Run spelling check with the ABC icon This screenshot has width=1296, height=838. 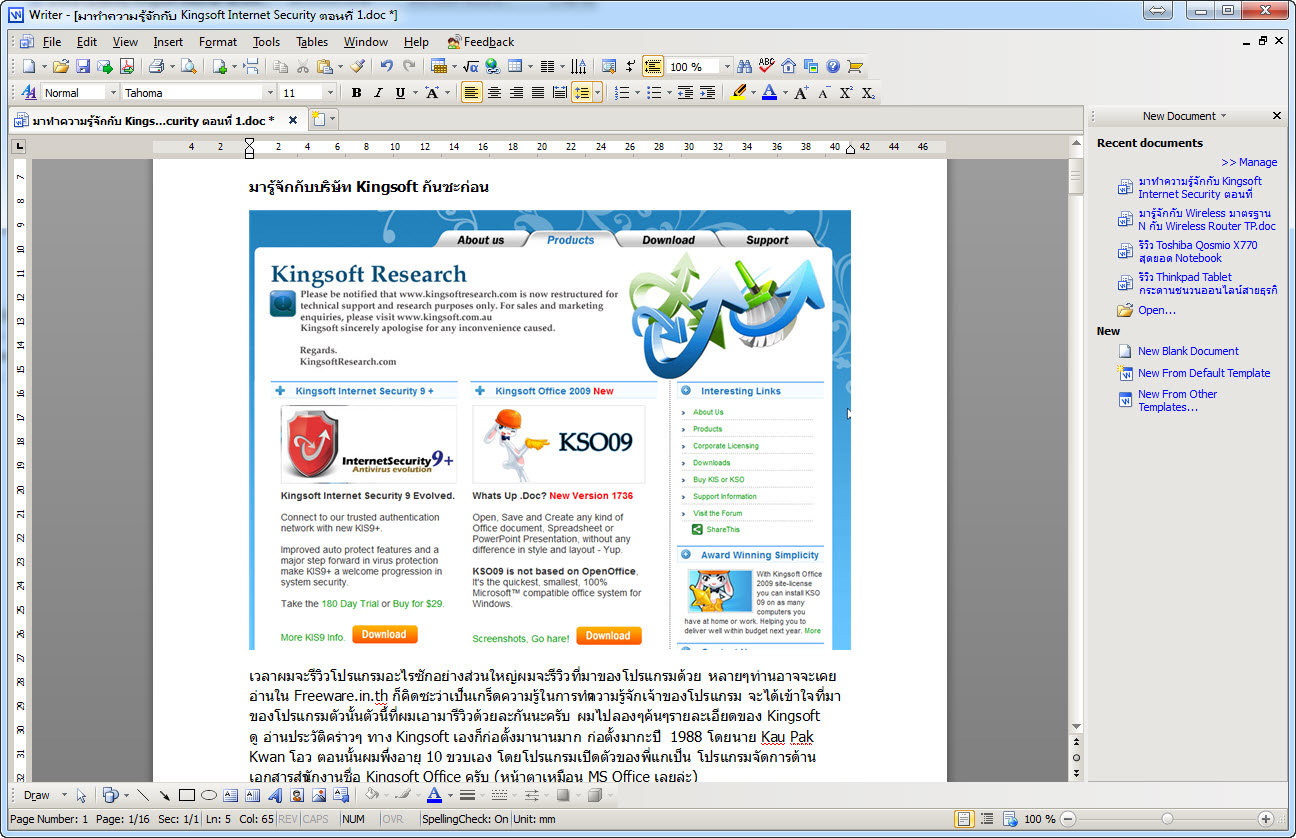(766, 67)
